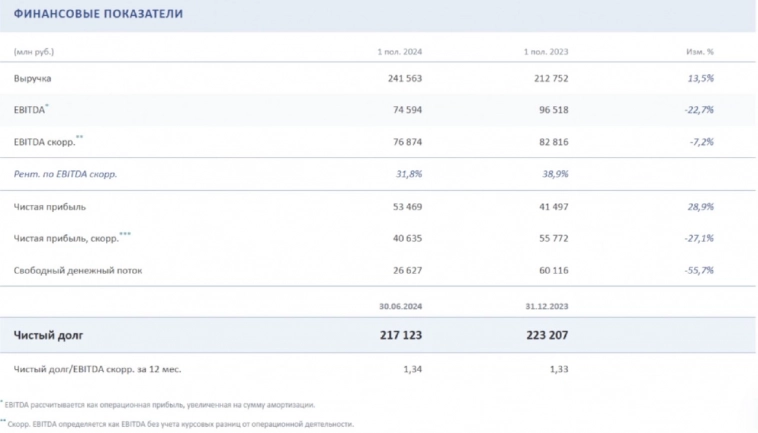Click net profit value 53 469

pos(404,207)
